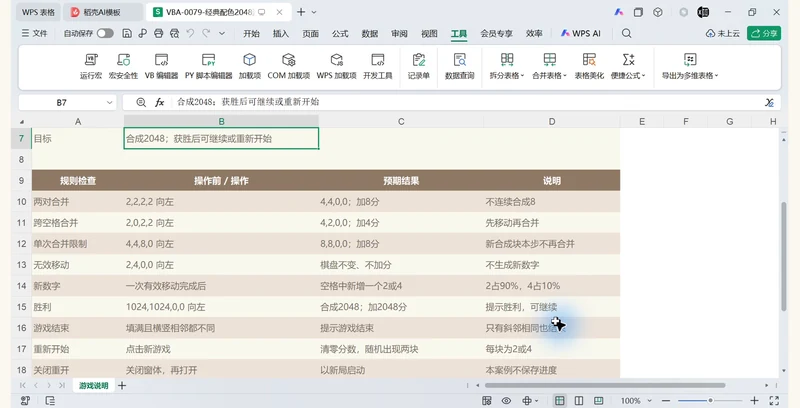Click the print preview icon
The image size is (800, 408).
pos(174,33)
